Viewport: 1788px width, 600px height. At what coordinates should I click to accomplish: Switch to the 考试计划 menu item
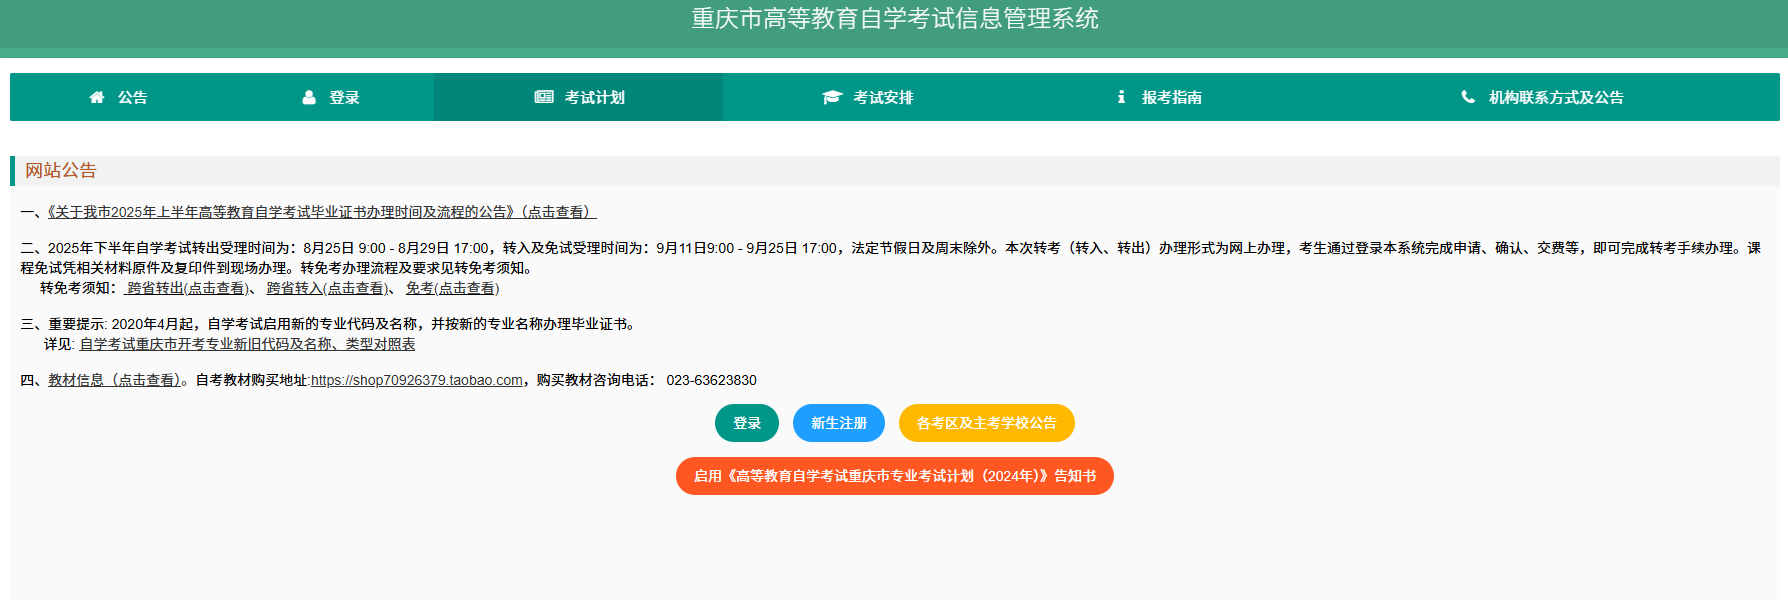pos(594,97)
